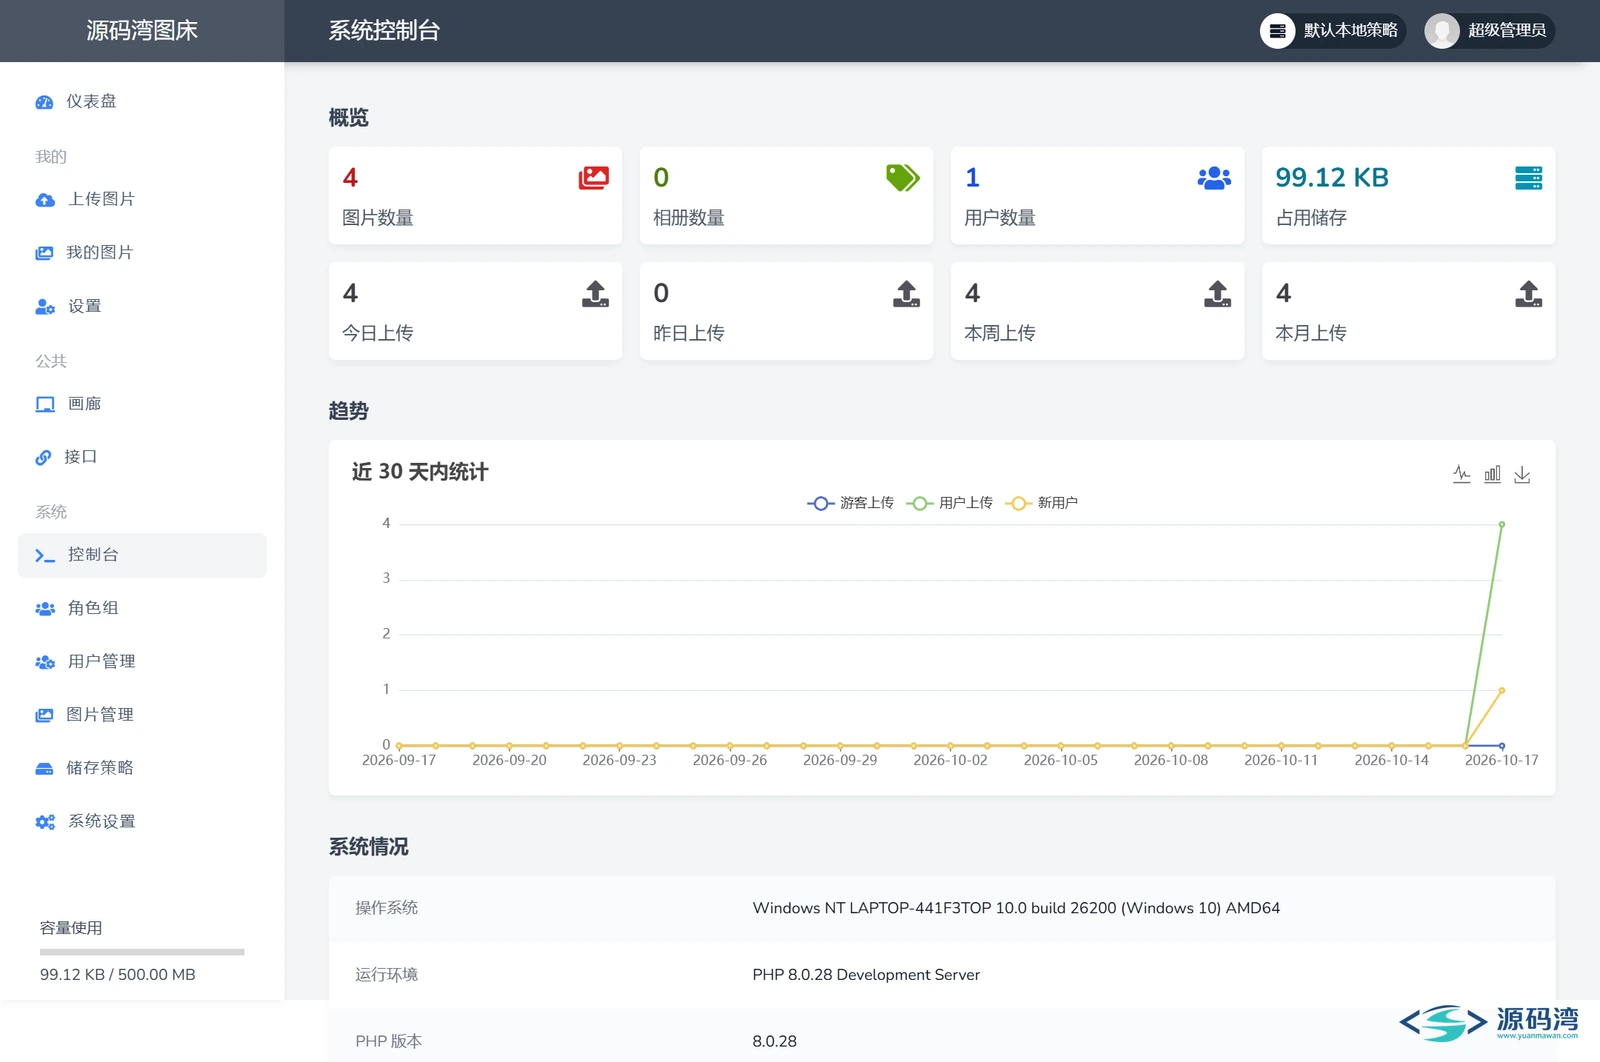Open 用户管理 page
This screenshot has width=1600, height=1062.
click(142, 661)
